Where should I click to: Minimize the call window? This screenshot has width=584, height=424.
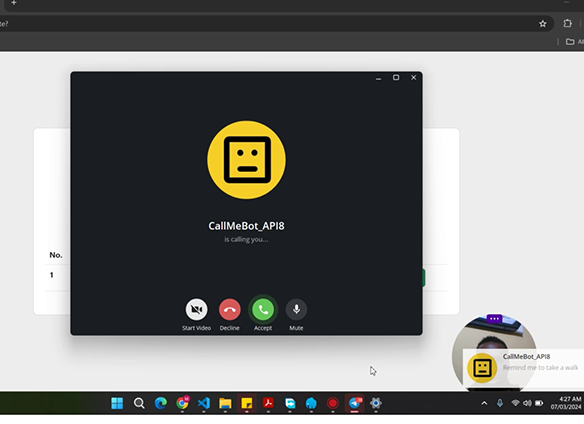[378, 78]
